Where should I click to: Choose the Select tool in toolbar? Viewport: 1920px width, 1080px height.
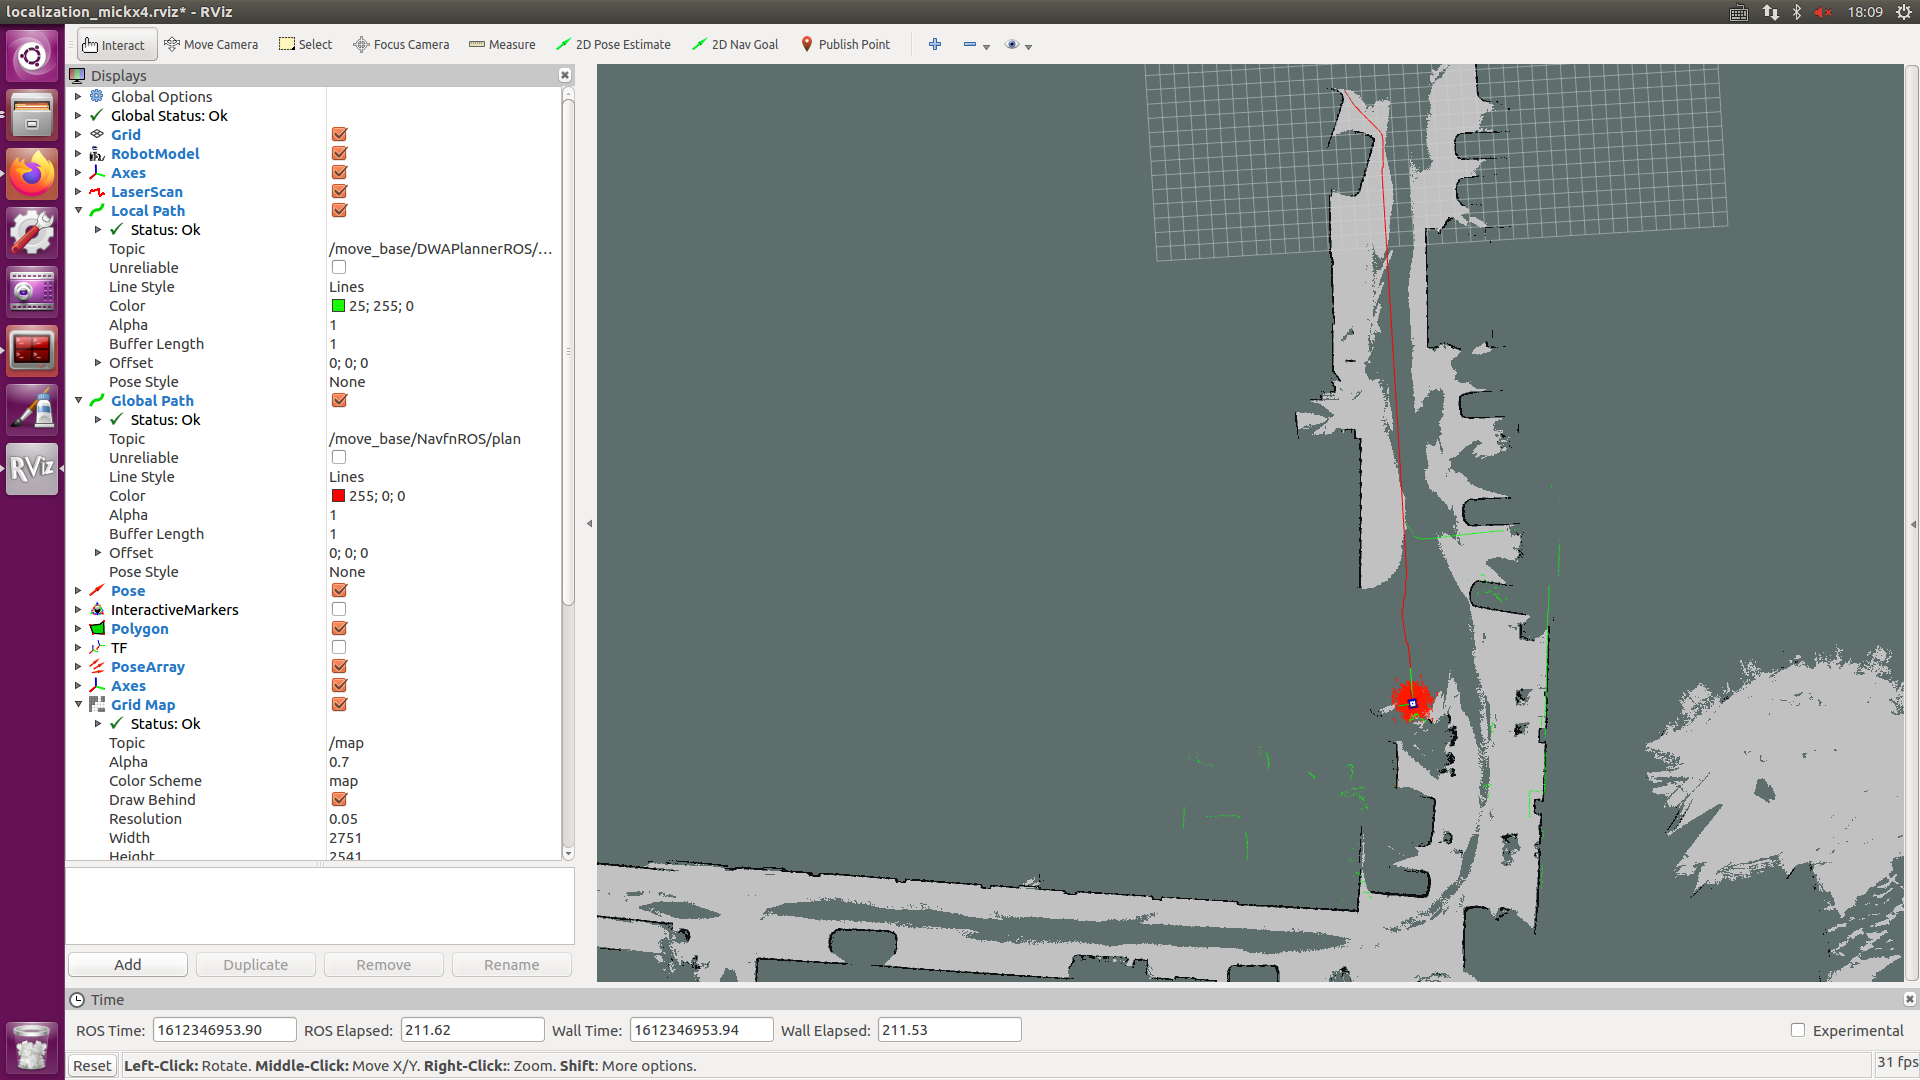tap(305, 45)
